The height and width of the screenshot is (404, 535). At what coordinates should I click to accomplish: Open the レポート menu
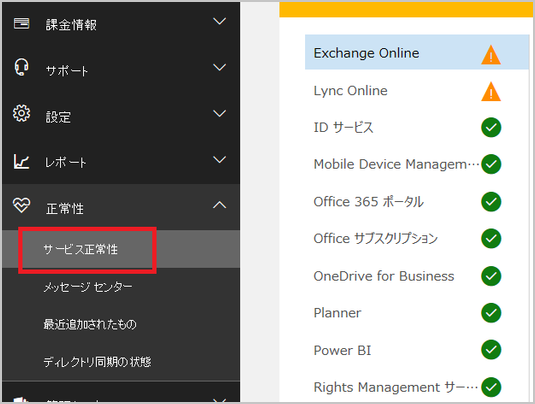pos(121,161)
